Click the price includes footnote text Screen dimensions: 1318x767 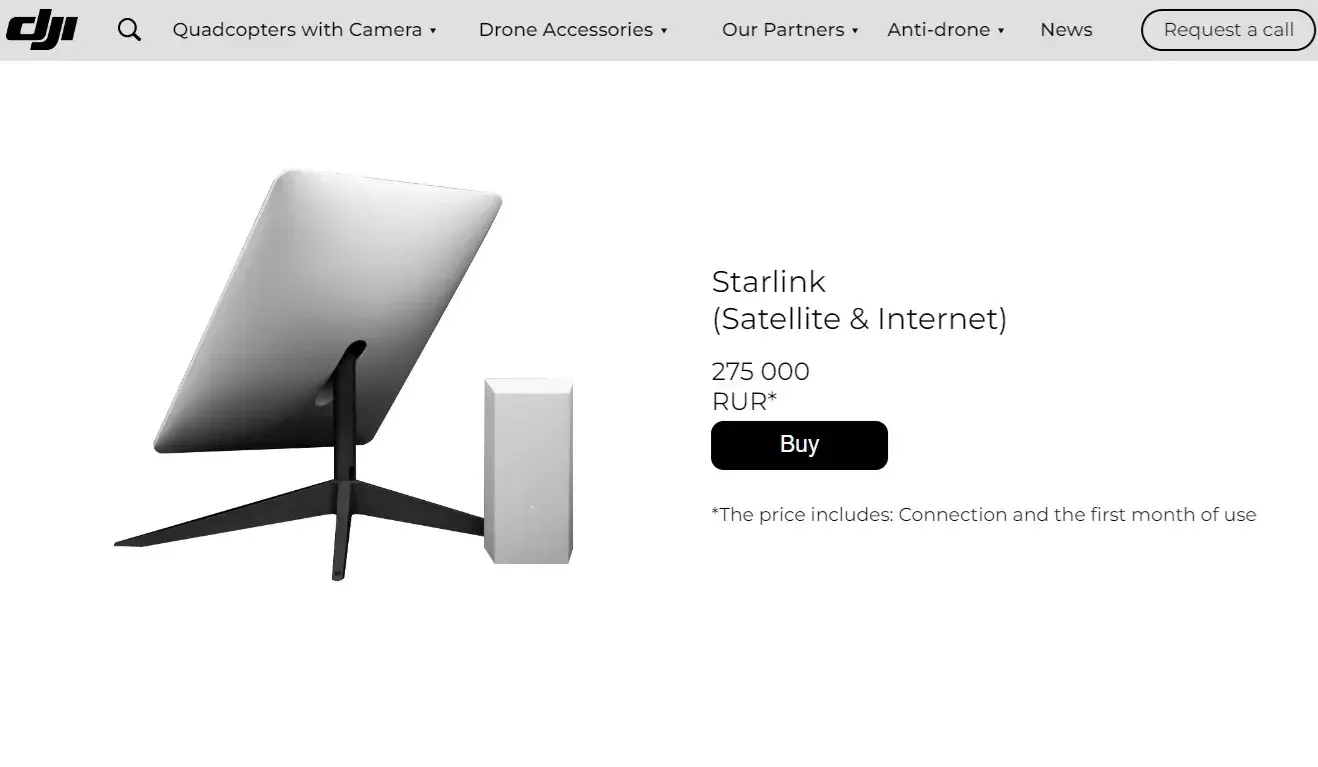984,515
